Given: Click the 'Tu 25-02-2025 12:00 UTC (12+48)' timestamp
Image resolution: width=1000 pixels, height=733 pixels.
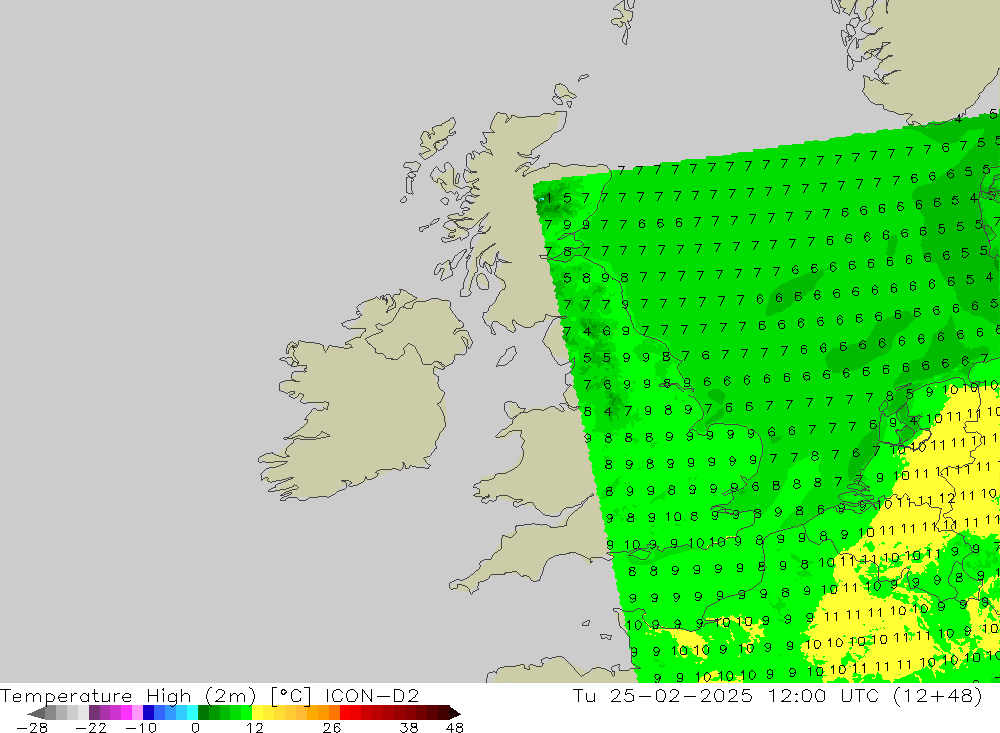Looking at the screenshot, I should (777, 695).
